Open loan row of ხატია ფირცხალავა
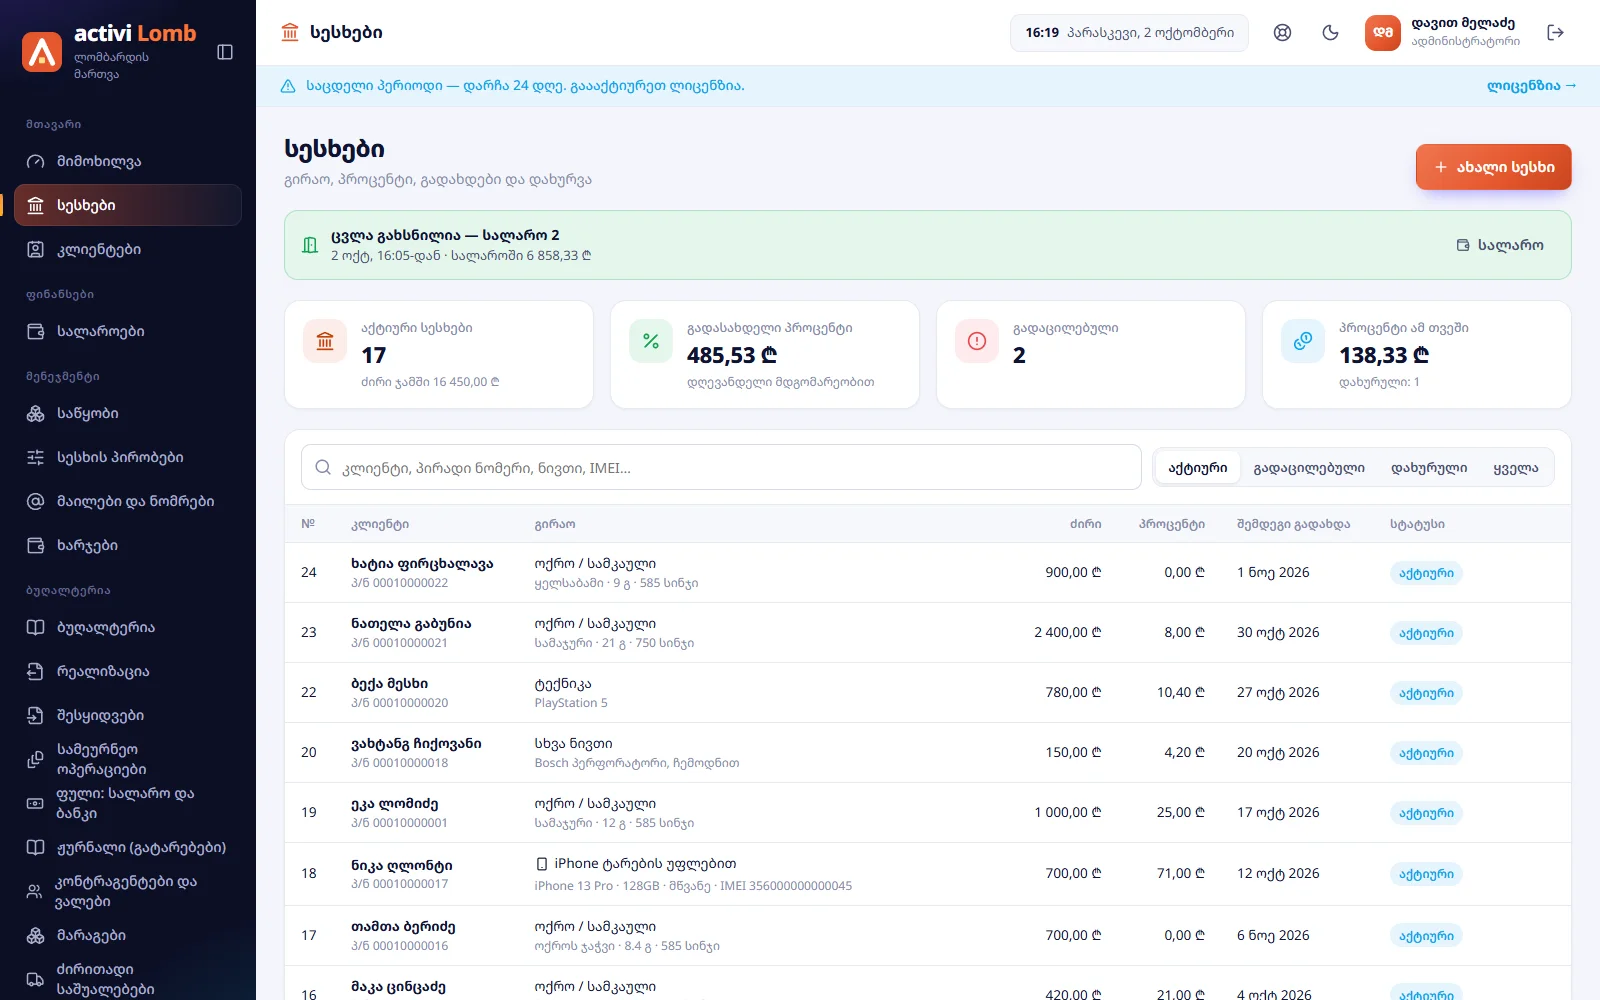 click(927, 572)
